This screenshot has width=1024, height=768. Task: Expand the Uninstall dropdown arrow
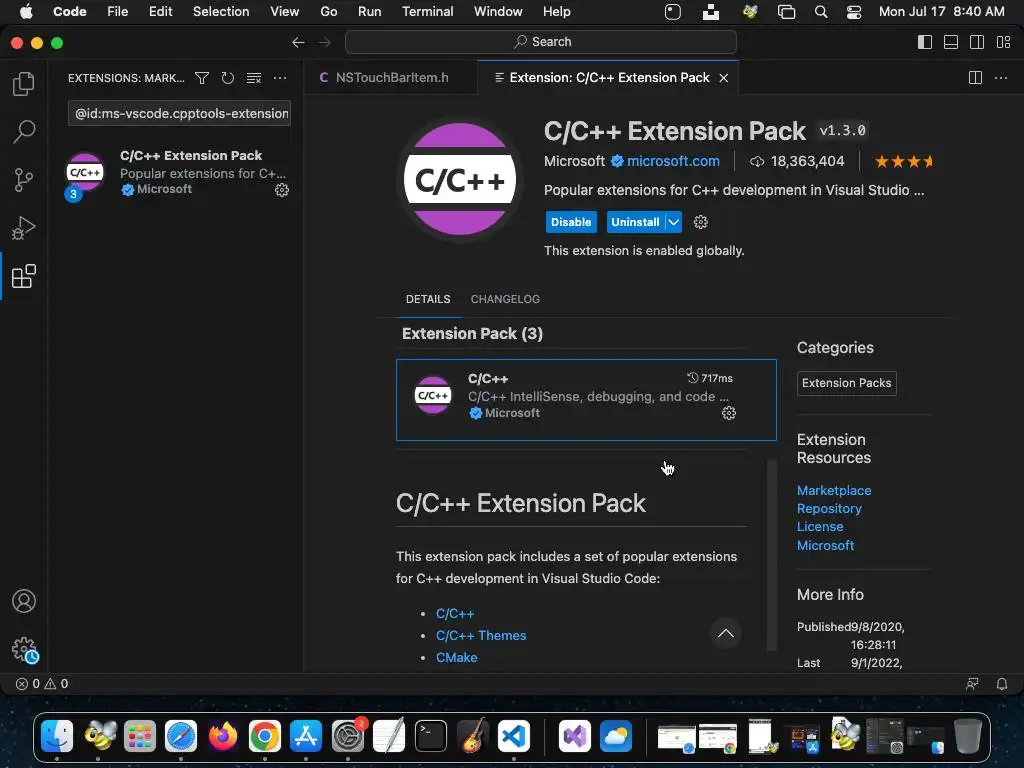673,222
